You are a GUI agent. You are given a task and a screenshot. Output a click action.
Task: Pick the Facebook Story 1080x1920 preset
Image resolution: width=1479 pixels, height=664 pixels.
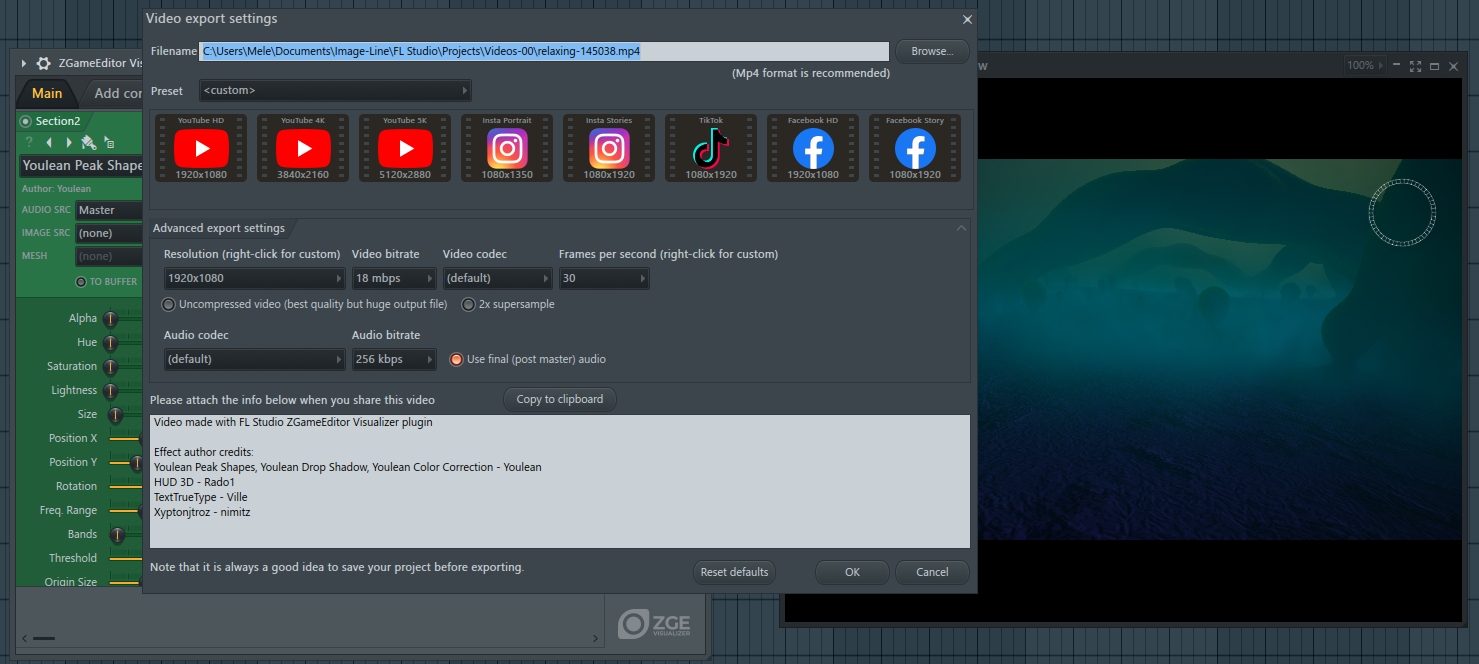pyautogui.click(x=915, y=148)
